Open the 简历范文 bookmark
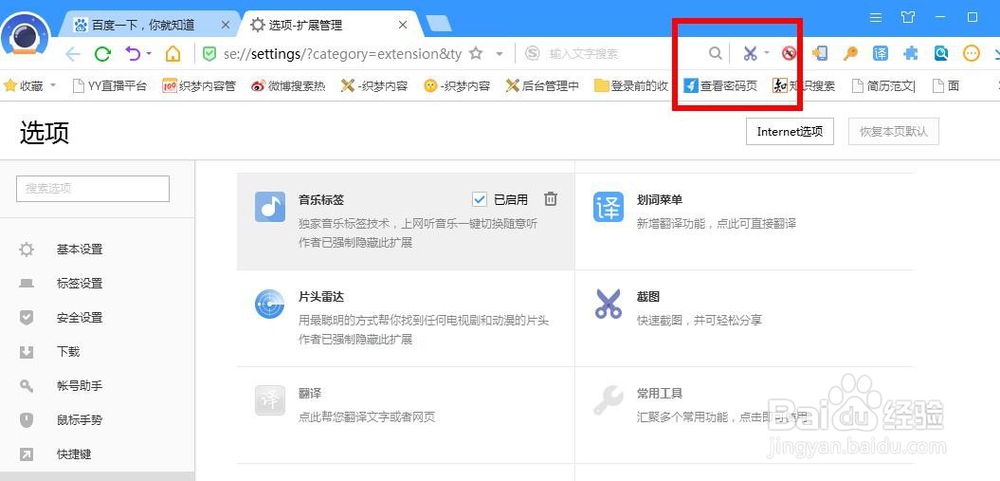This screenshot has width=1000, height=481. [883, 85]
